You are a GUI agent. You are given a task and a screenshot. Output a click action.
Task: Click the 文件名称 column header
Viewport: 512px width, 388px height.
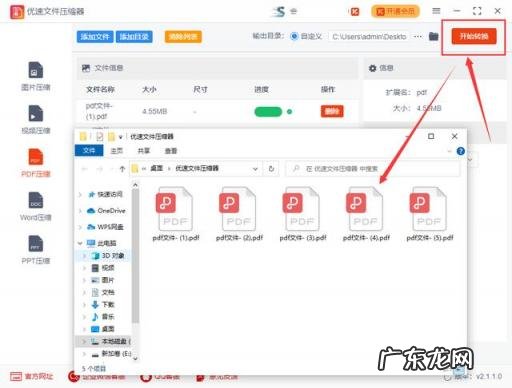(x=100, y=89)
